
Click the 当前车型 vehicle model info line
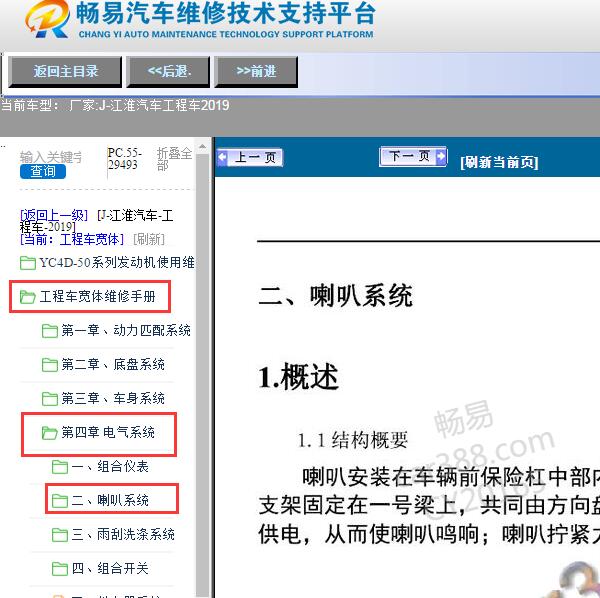(x=115, y=105)
